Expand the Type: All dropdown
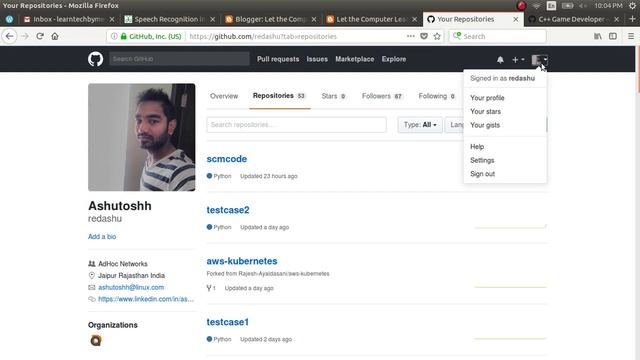This screenshot has height=360, width=640. [420, 124]
